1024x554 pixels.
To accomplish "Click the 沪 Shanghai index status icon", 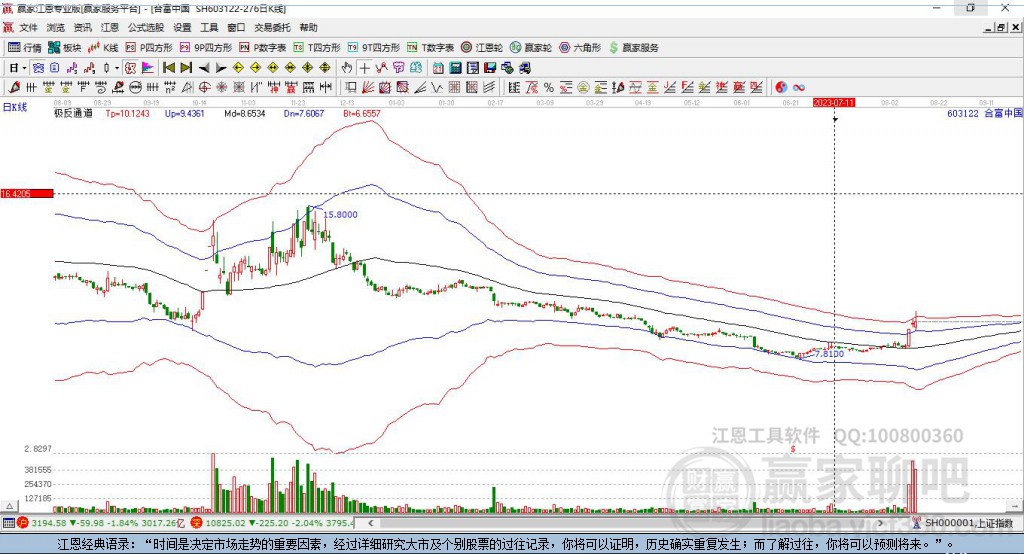I will click(23, 523).
